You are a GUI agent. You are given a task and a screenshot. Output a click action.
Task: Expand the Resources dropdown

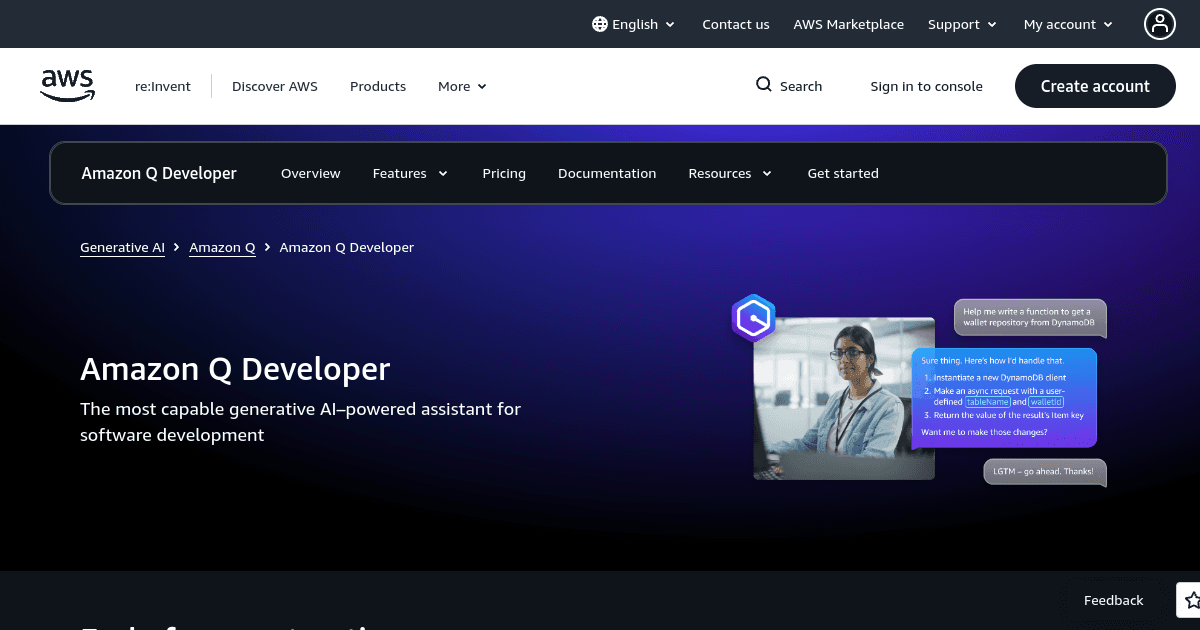[730, 173]
